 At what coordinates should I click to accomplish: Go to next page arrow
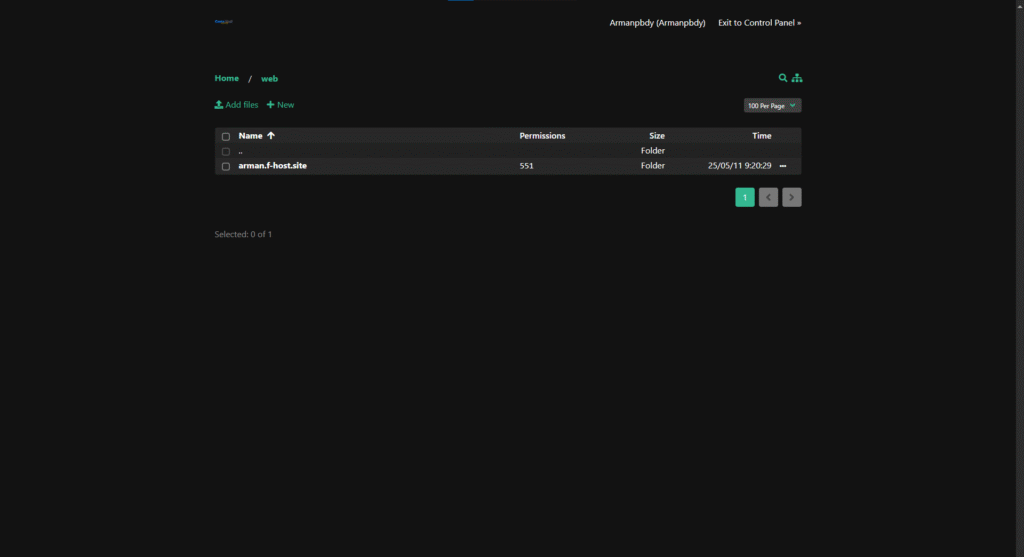(x=791, y=198)
